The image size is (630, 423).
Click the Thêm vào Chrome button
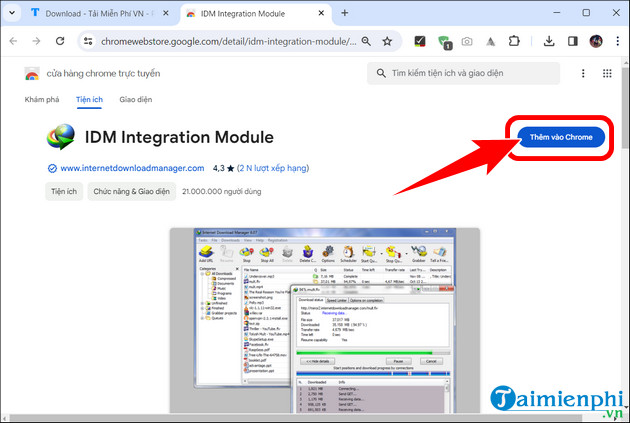click(x=561, y=137)
